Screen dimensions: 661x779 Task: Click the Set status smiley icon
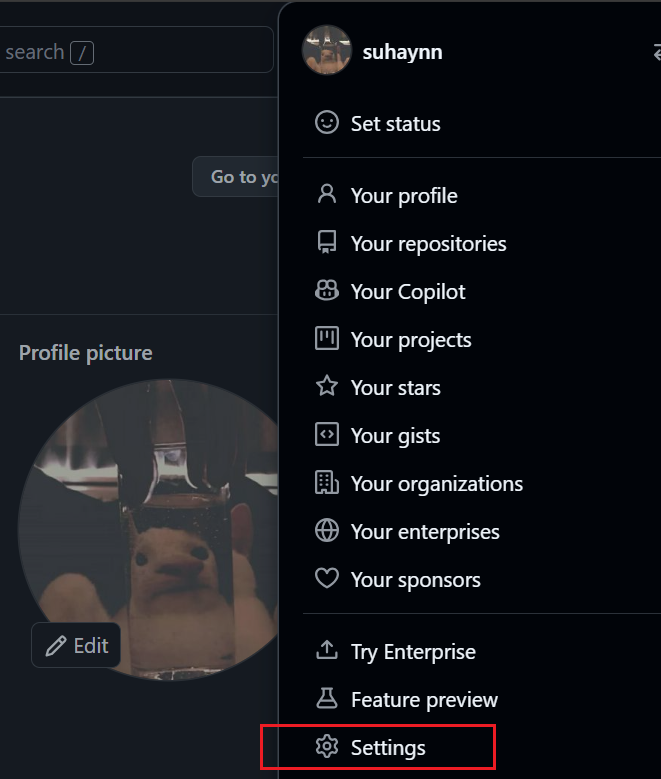tap(327, 123)
